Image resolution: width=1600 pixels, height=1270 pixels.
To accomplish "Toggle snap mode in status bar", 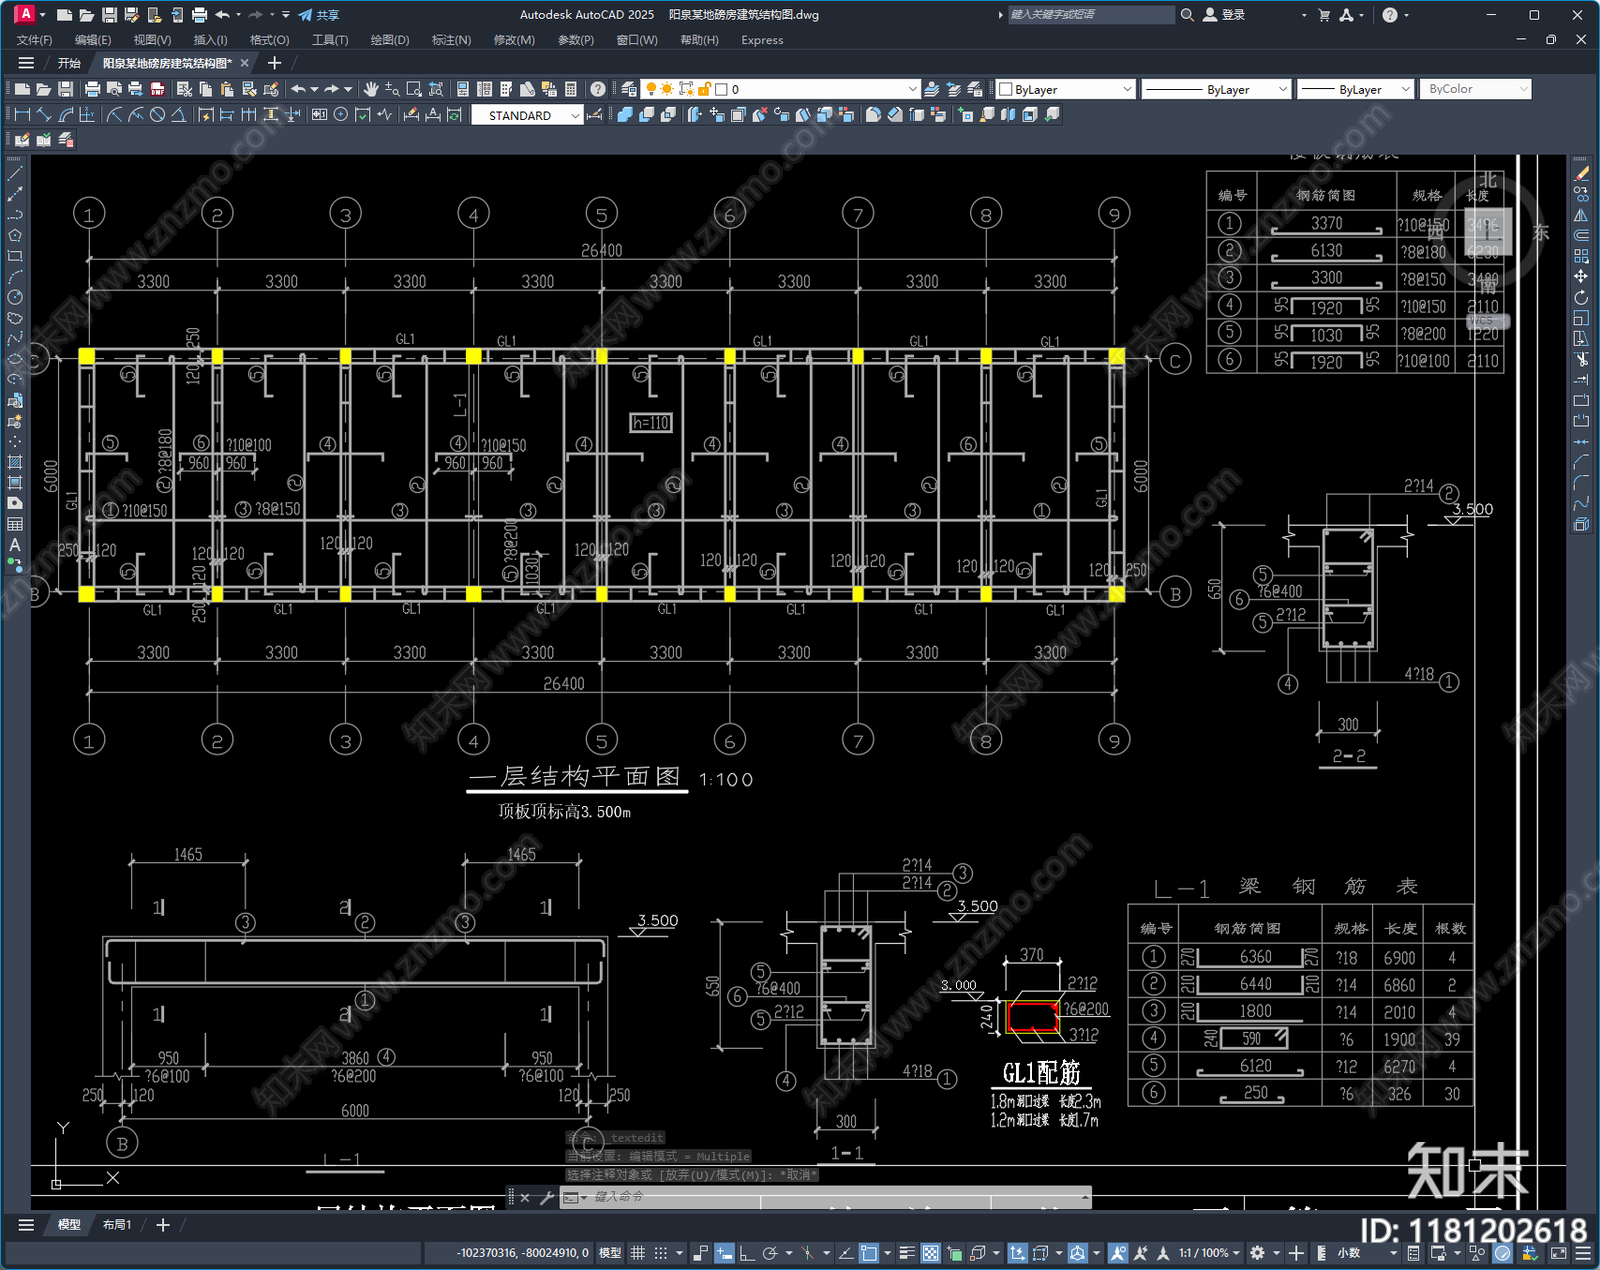I will click(x=661, y=1253).
